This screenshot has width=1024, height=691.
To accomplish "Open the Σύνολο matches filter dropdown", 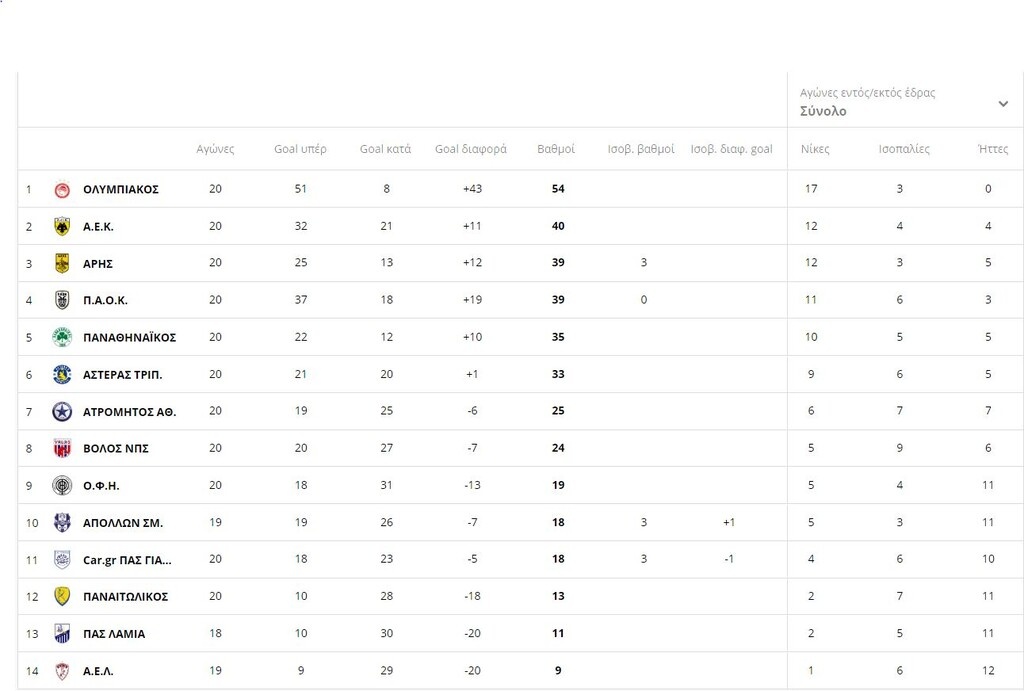I will (x=823, y=111).
